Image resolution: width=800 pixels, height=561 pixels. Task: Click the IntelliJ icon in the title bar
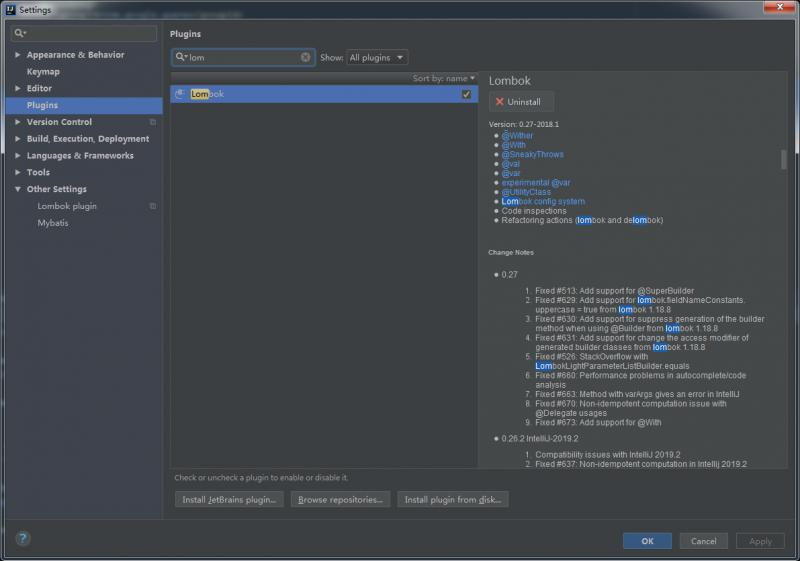coord(10,9)
